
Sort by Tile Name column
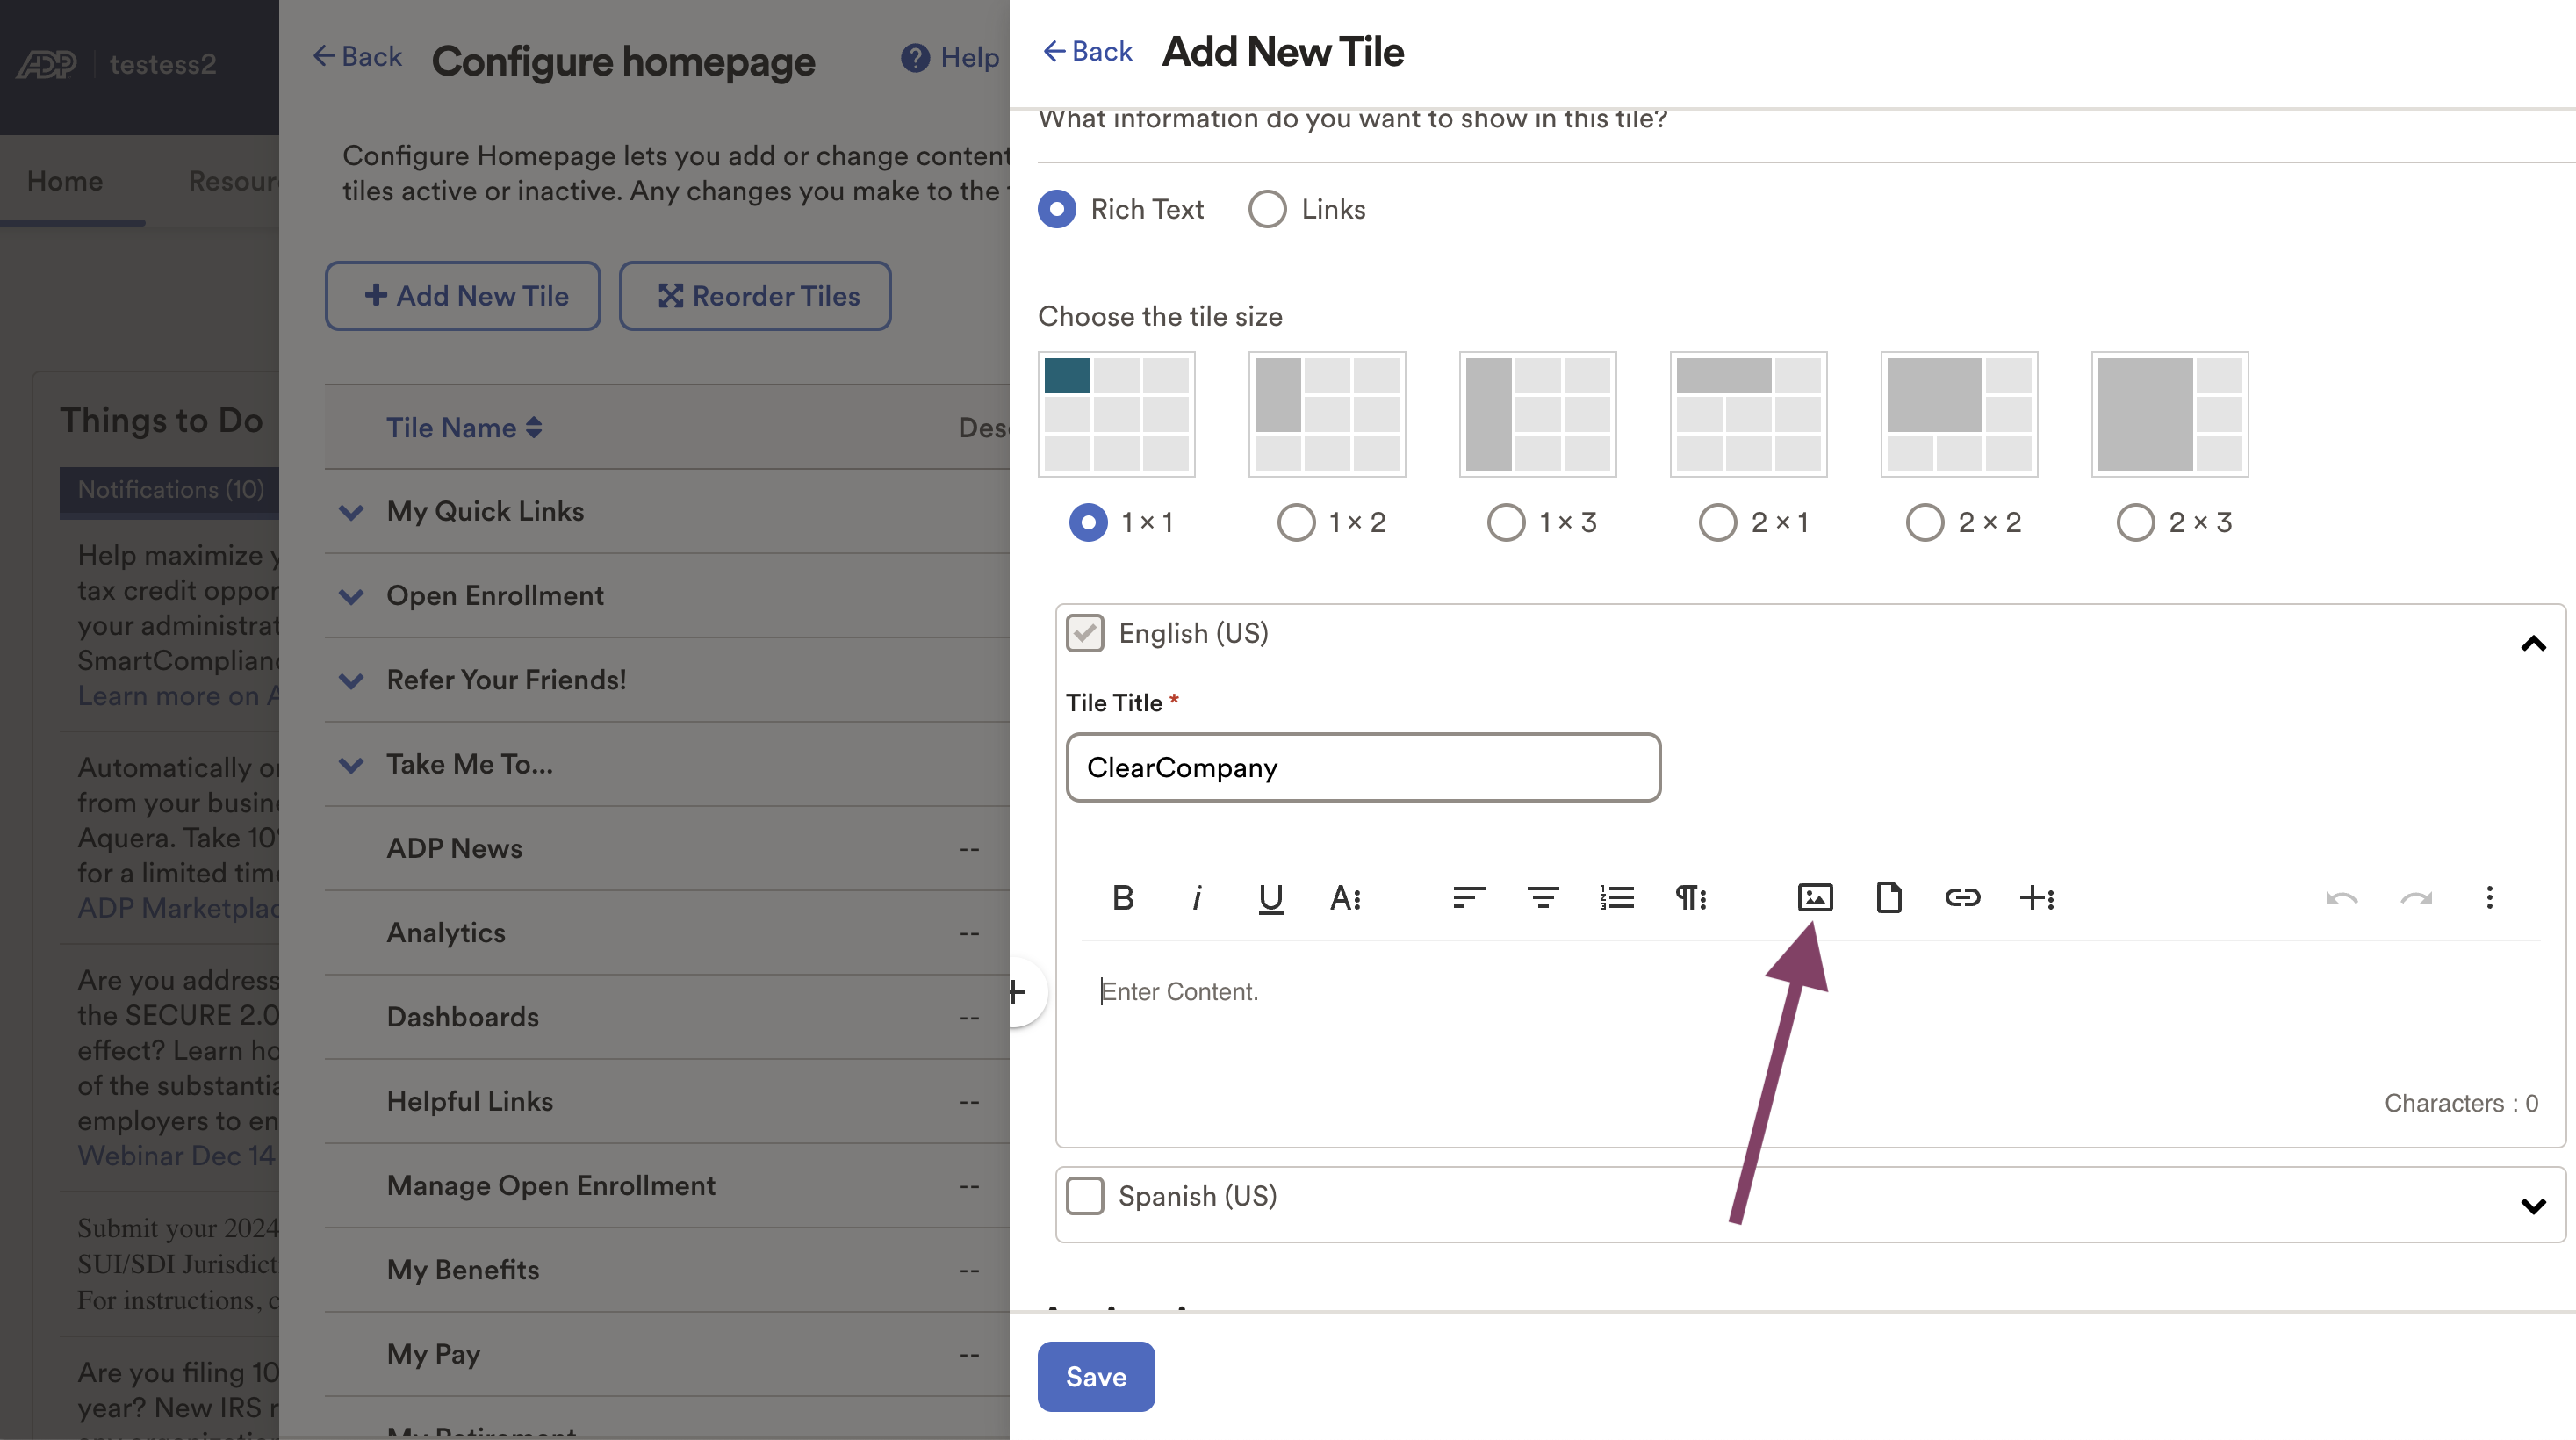pyautogui.click(x=464, y=427)
